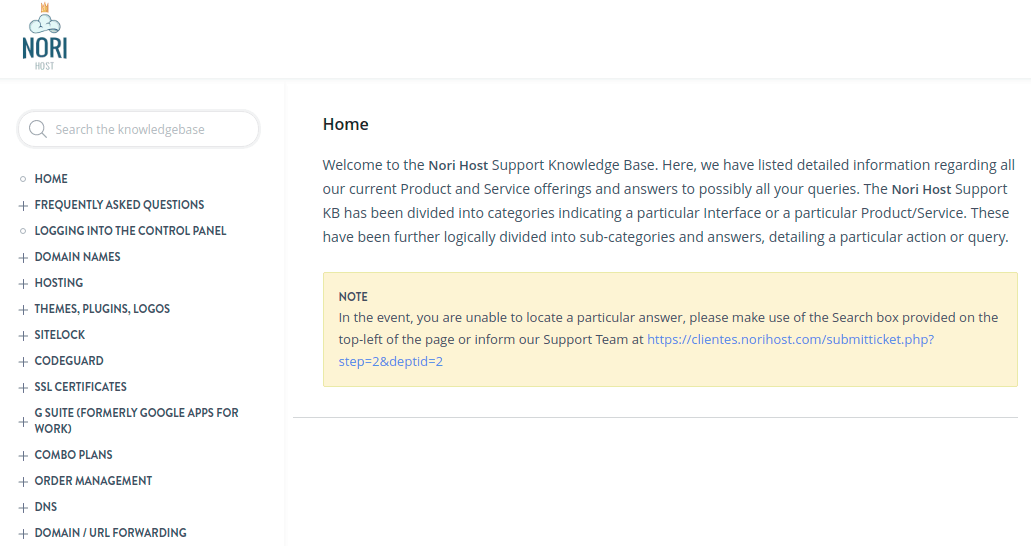
Task: Open Logging into the Control Panel
Action: tap(130, 231)
